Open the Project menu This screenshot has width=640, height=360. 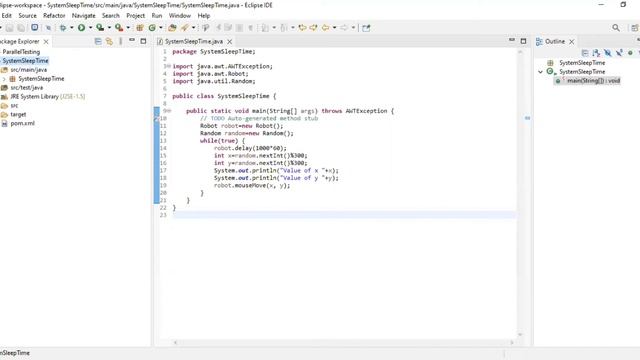(136, 16)
